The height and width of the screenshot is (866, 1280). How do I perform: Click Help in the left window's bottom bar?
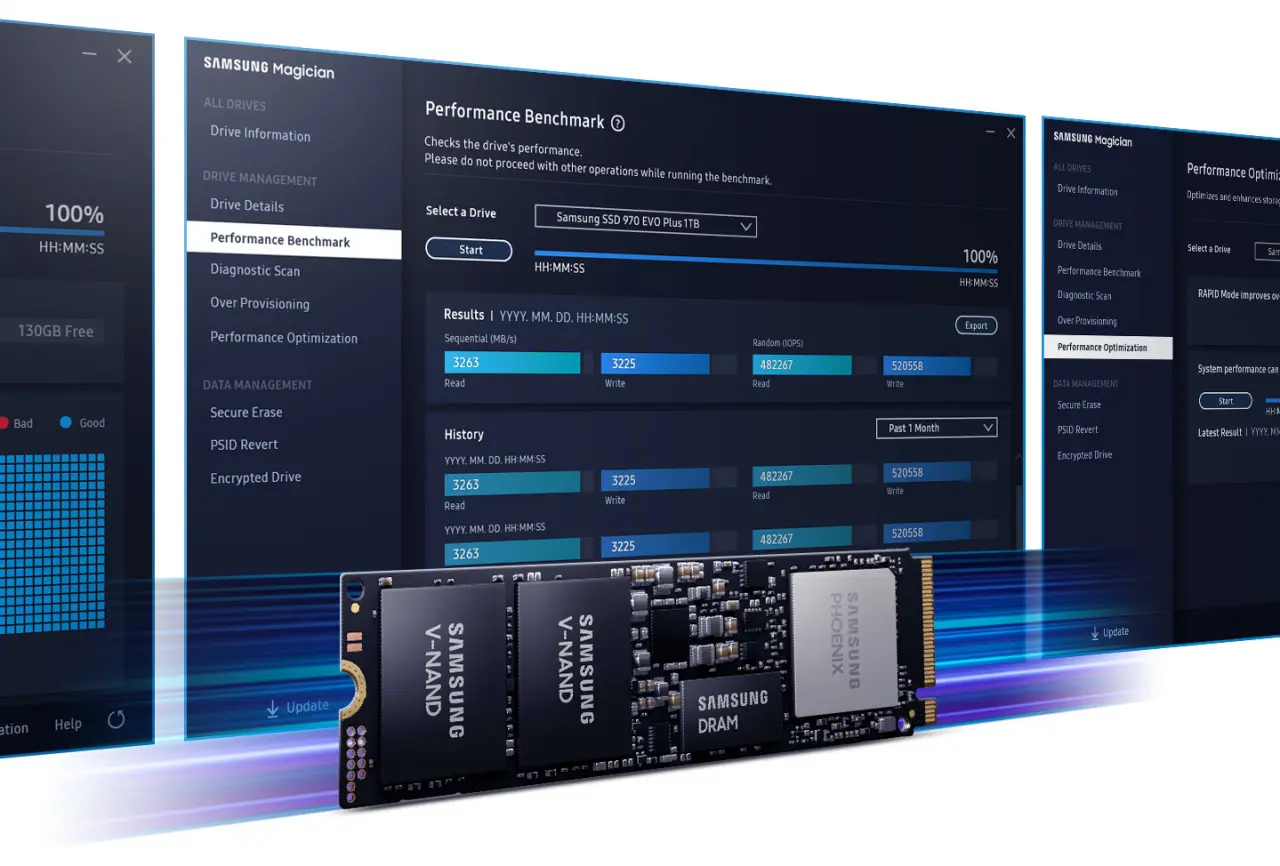tap(67, 723)
